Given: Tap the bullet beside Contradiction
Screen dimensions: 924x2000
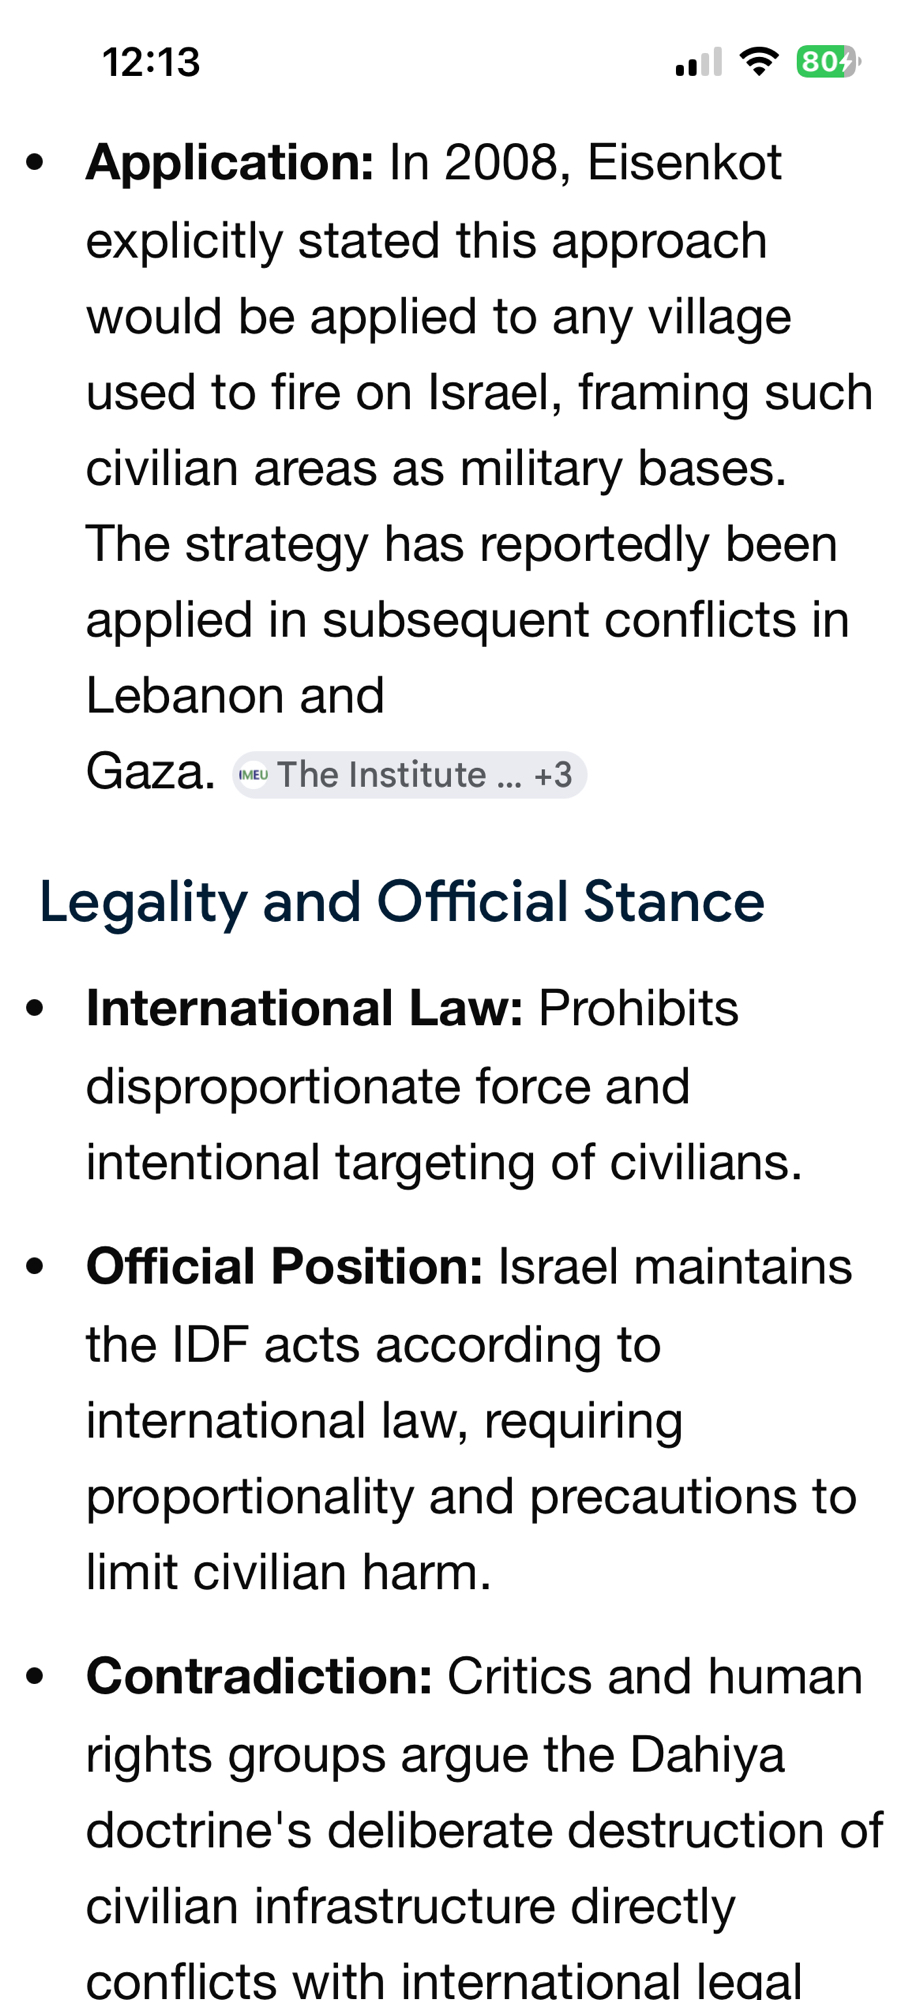Looking at the screenshot, I should coord(36,1677).
